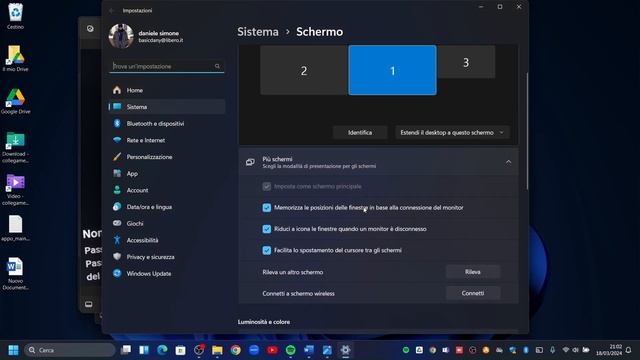Click the Account person icon in the sidebar
This screenshot has height=360, width=640.
coord(117,190)
